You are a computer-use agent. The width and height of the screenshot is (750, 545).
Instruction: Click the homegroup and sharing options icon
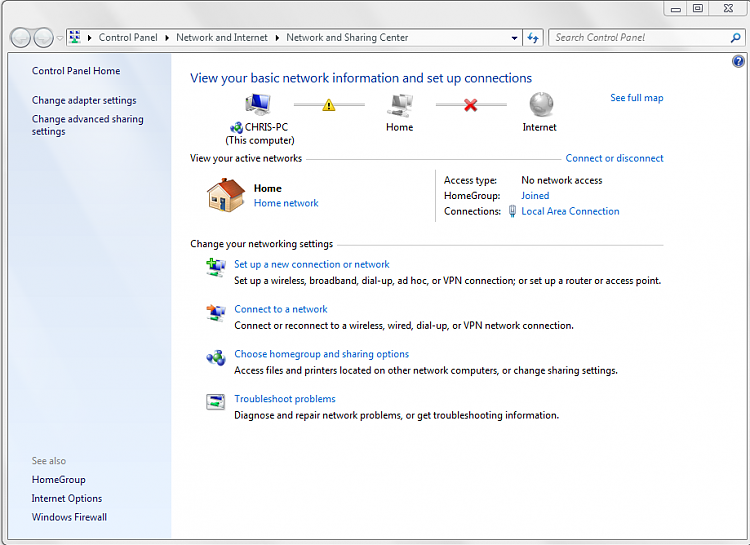click(216, 357)
